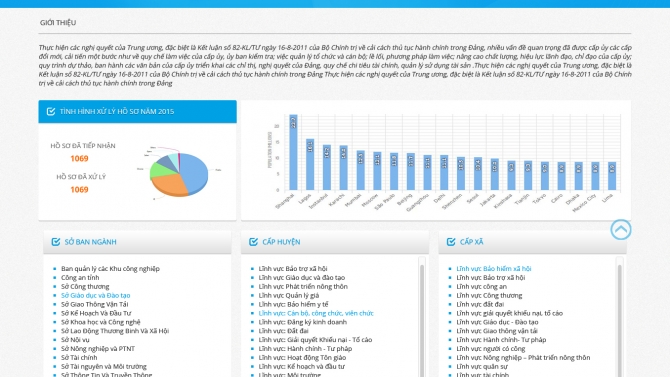This screenshot has width=670, height=377.
Task: Open Lĩnh vực: Cán bộ, công chức, viên chức
Action: [316, 313]
